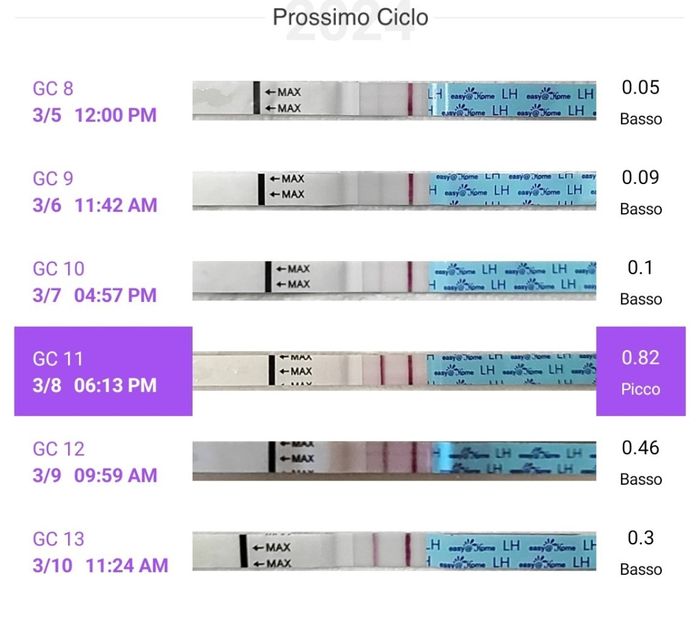Tap the Prossimo Ciclo heading

(350, 17)
